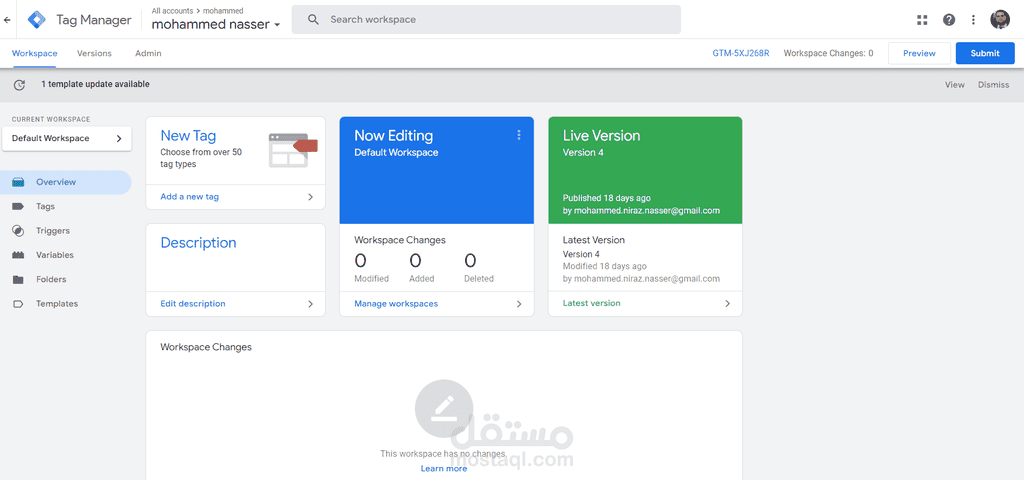
Task: Click the Now Editing card heading
Action: click(x=393, y=136)
